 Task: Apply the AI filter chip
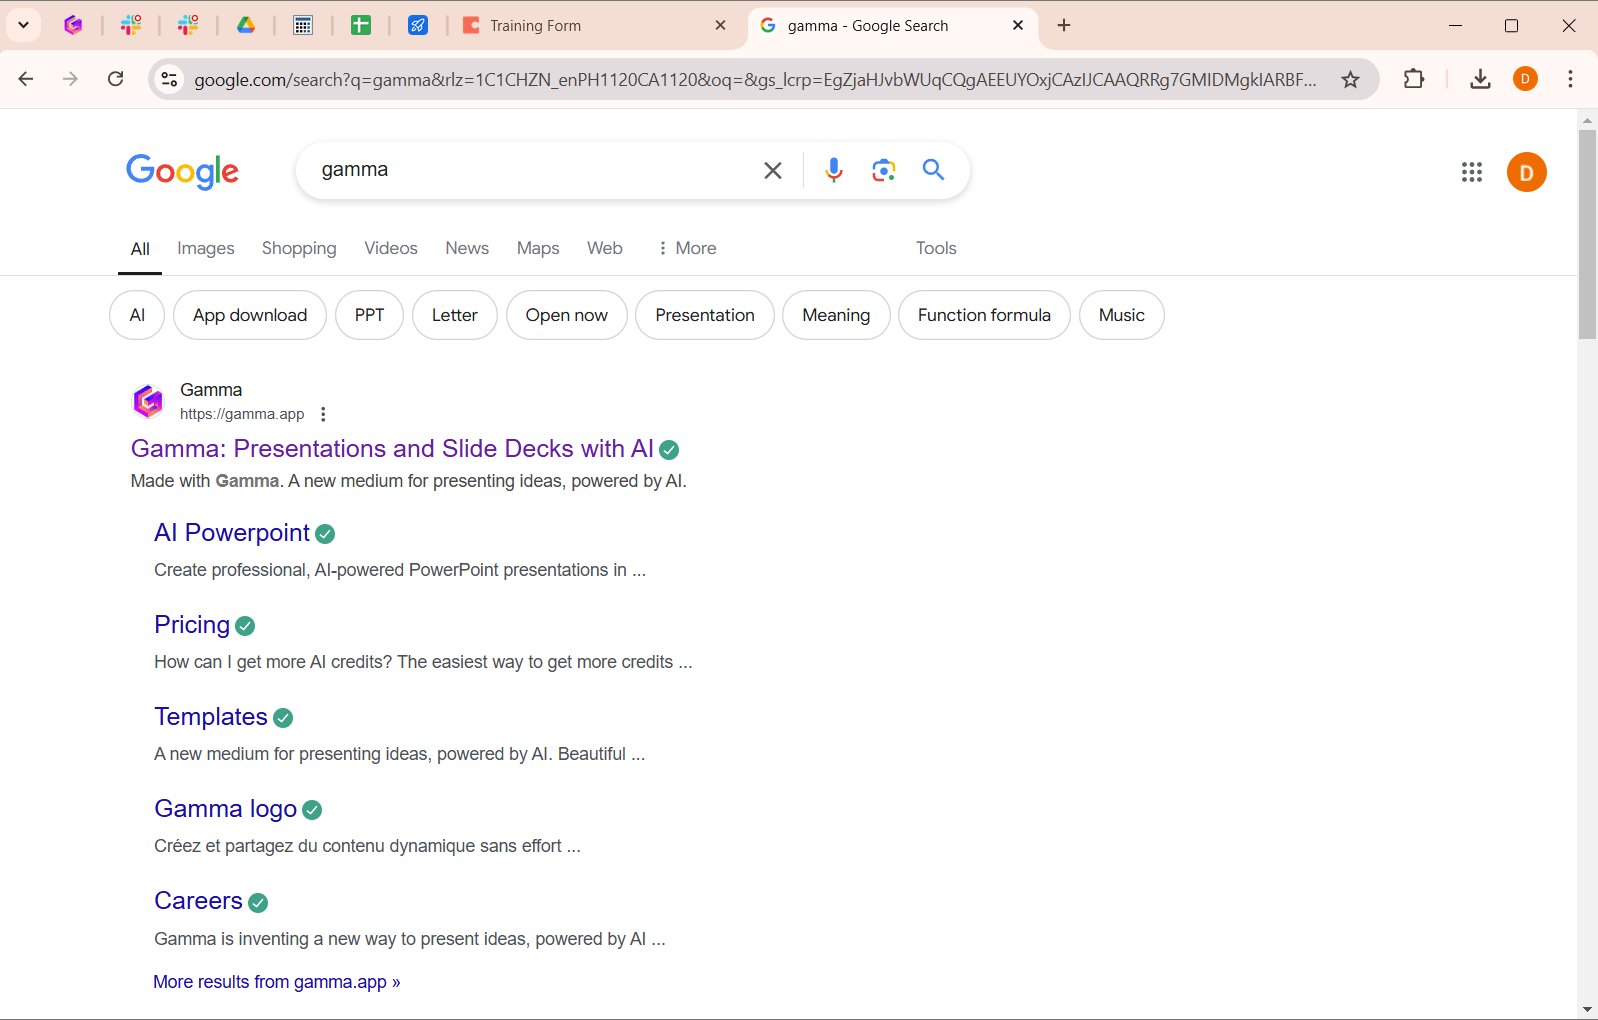tap(137, 315)
